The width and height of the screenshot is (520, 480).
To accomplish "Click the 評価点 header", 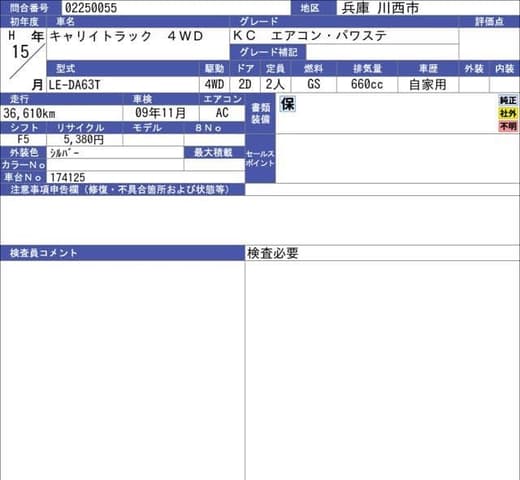I will tap(489, 22).
